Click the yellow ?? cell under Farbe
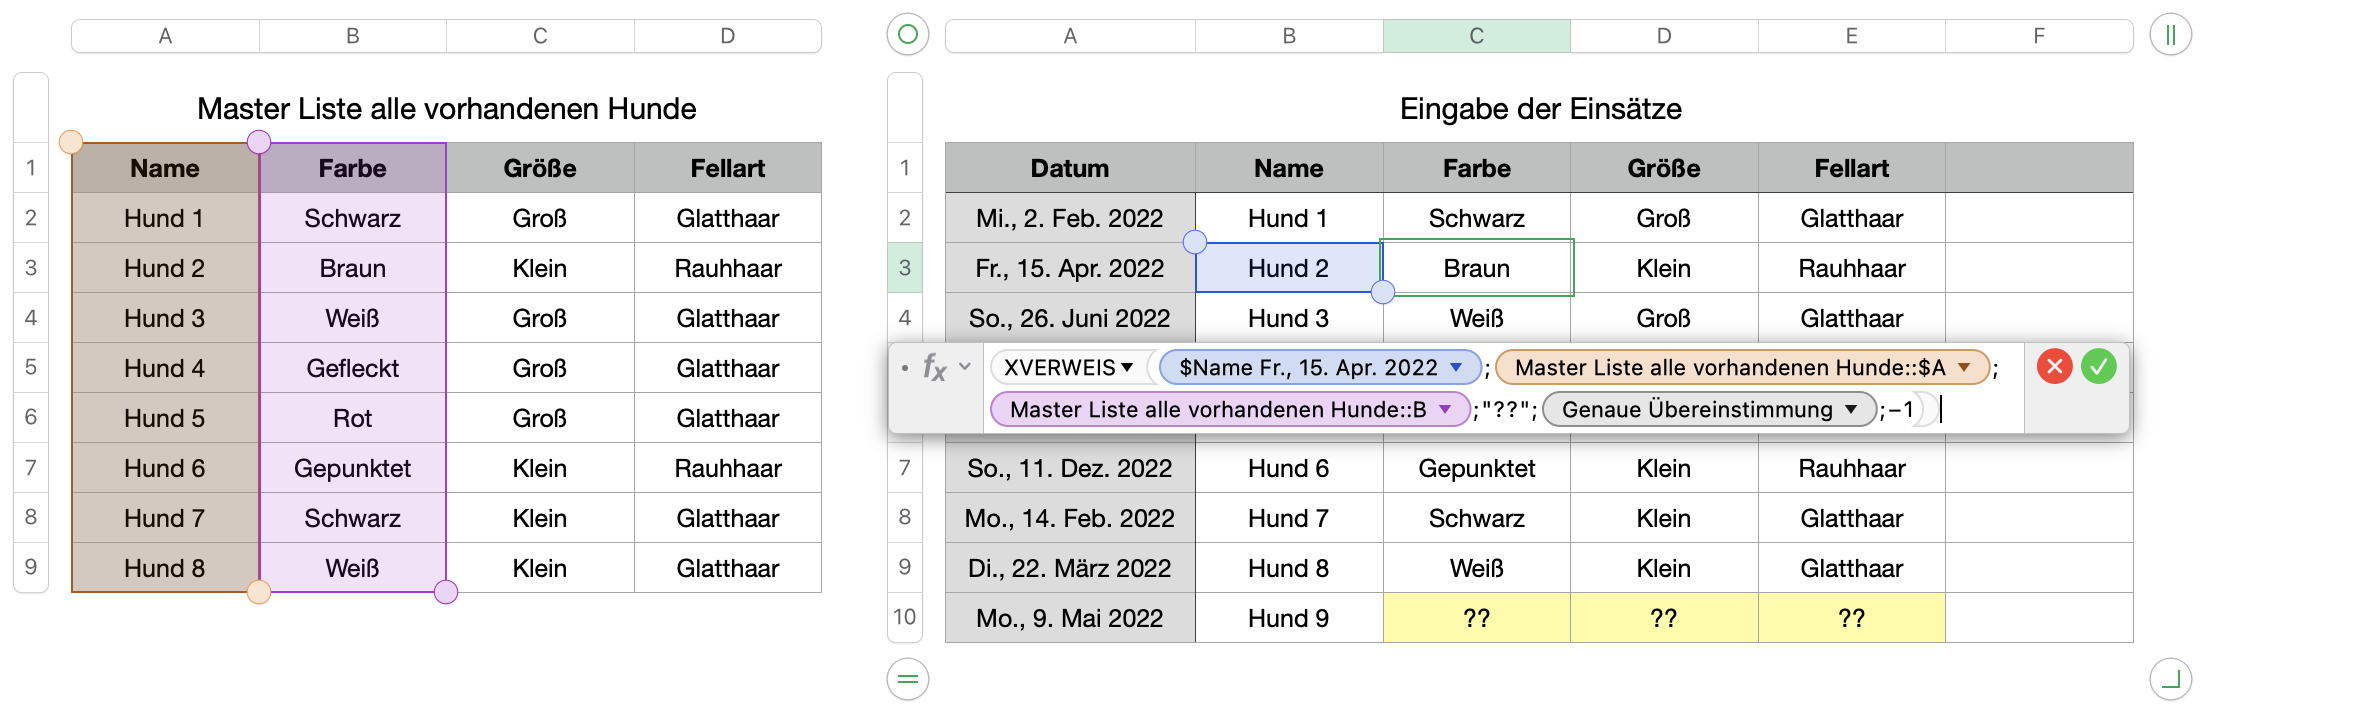This screenshot has width=2360, height=718. (x=1476, y=618)
